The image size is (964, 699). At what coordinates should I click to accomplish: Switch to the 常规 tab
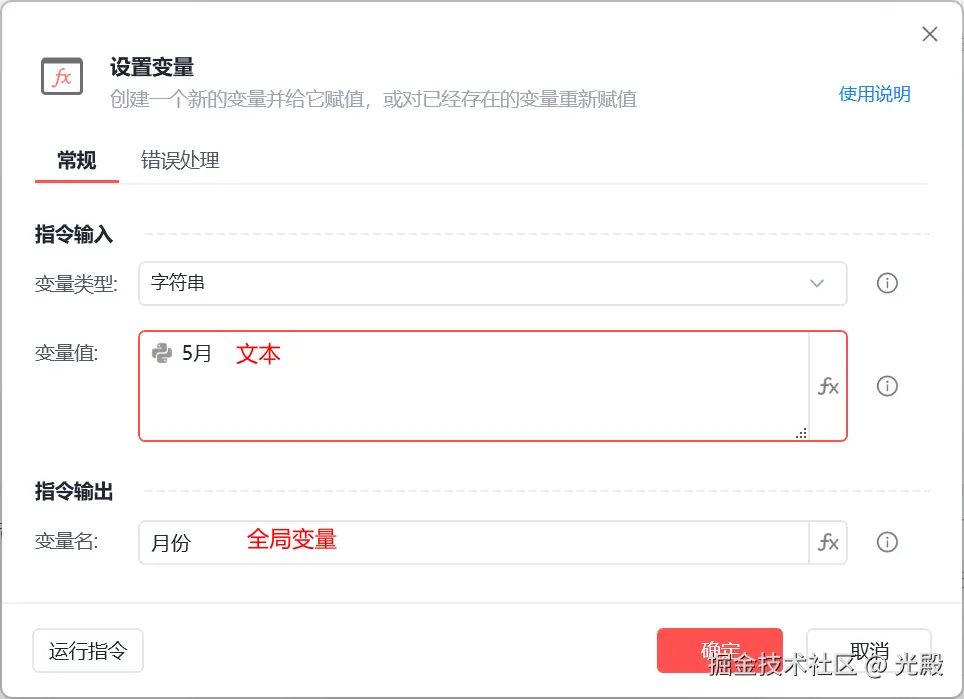tap(77, 160)
